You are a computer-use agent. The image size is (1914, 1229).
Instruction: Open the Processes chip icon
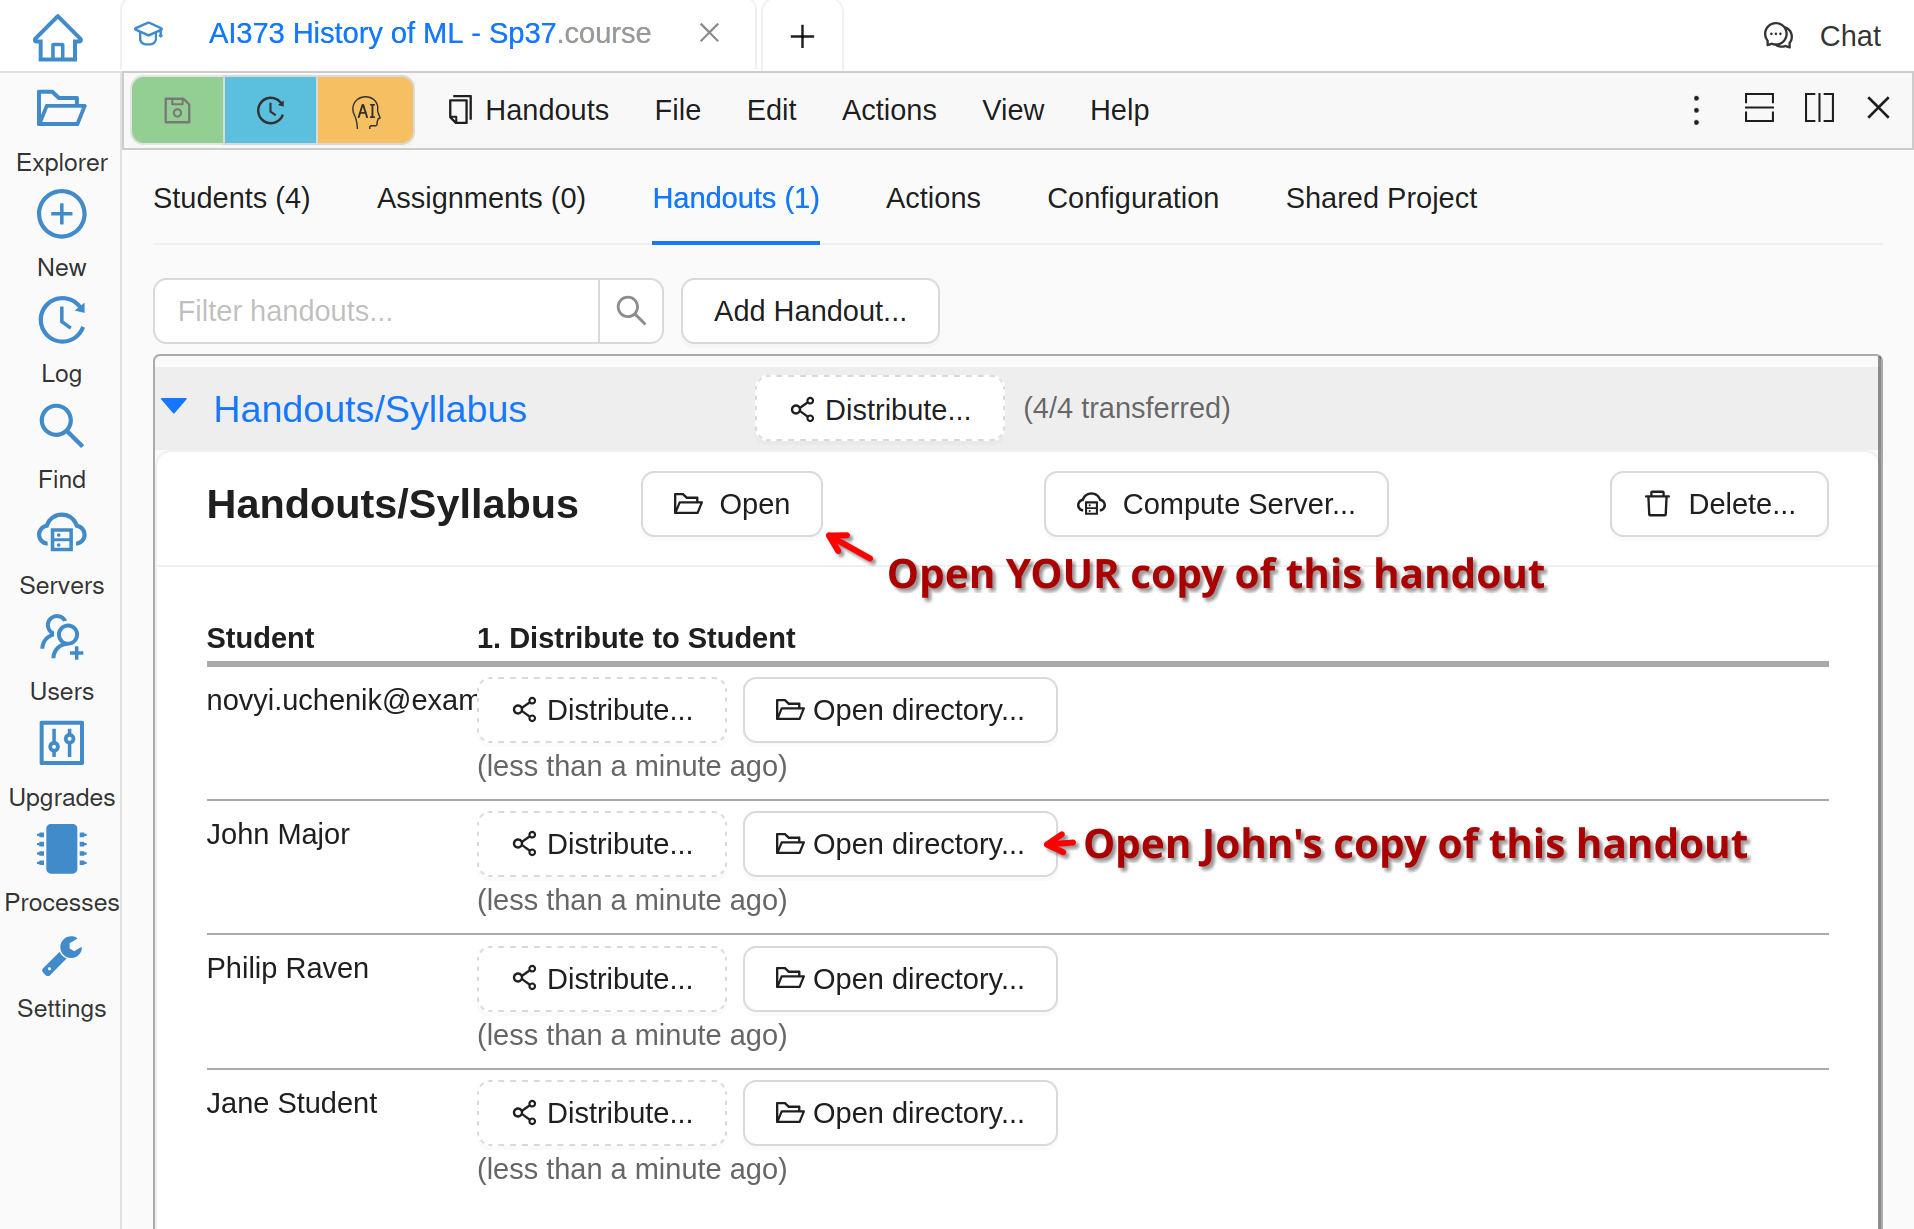[x=61, y=850]
